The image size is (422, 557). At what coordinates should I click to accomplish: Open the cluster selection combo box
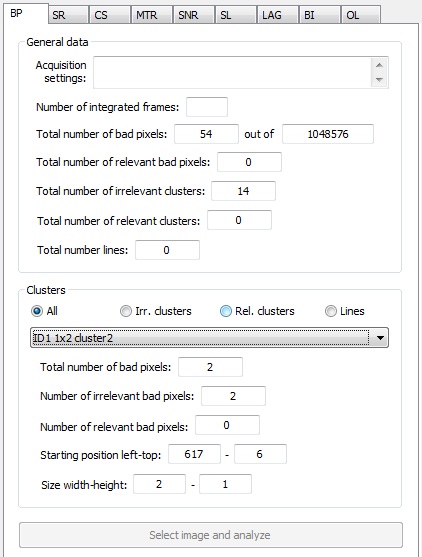coord(209,337)
